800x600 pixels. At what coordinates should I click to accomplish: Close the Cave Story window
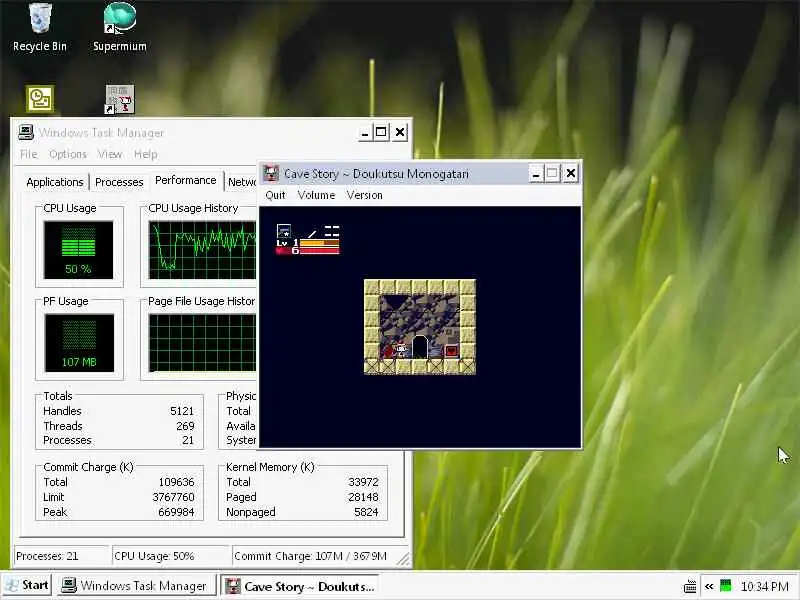pos(571,174)
